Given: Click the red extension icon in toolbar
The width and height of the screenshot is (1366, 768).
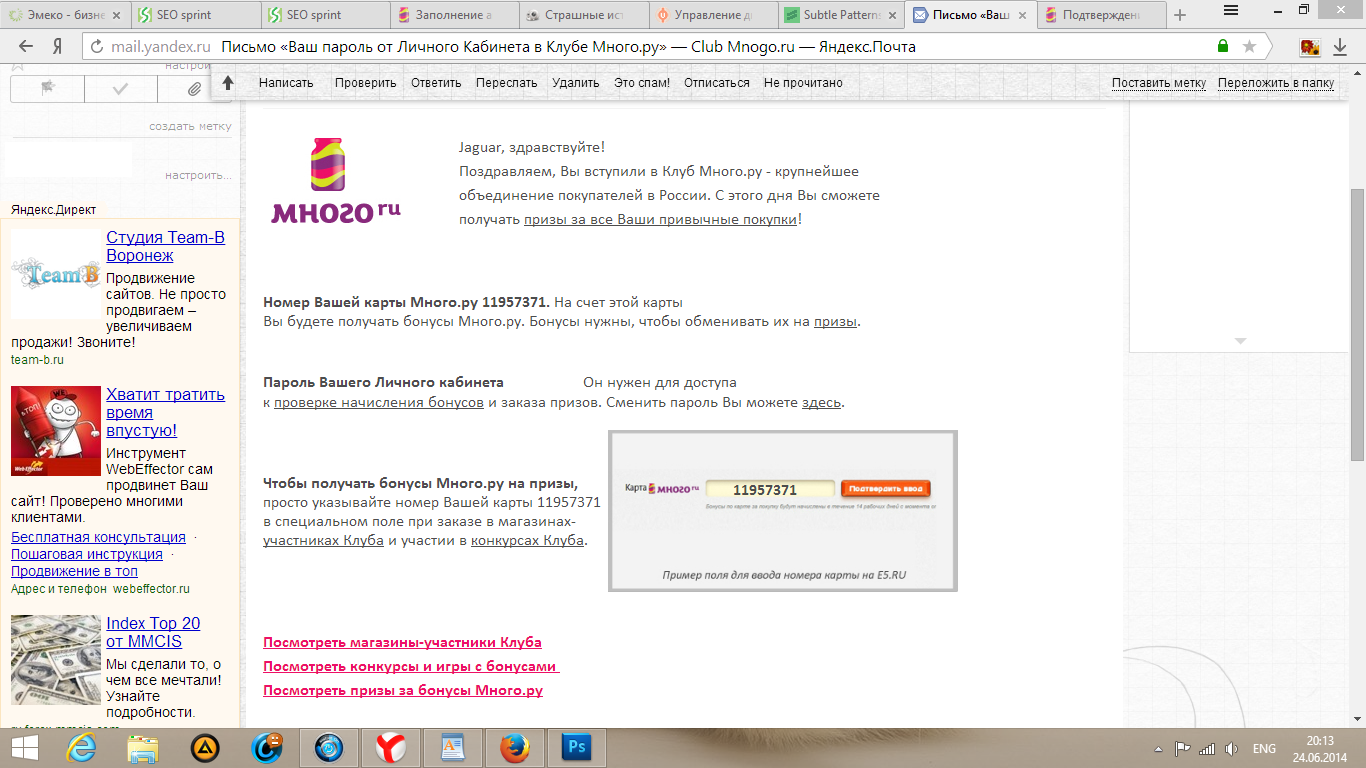Looking at the screenshot, I should coord(1310,47).
